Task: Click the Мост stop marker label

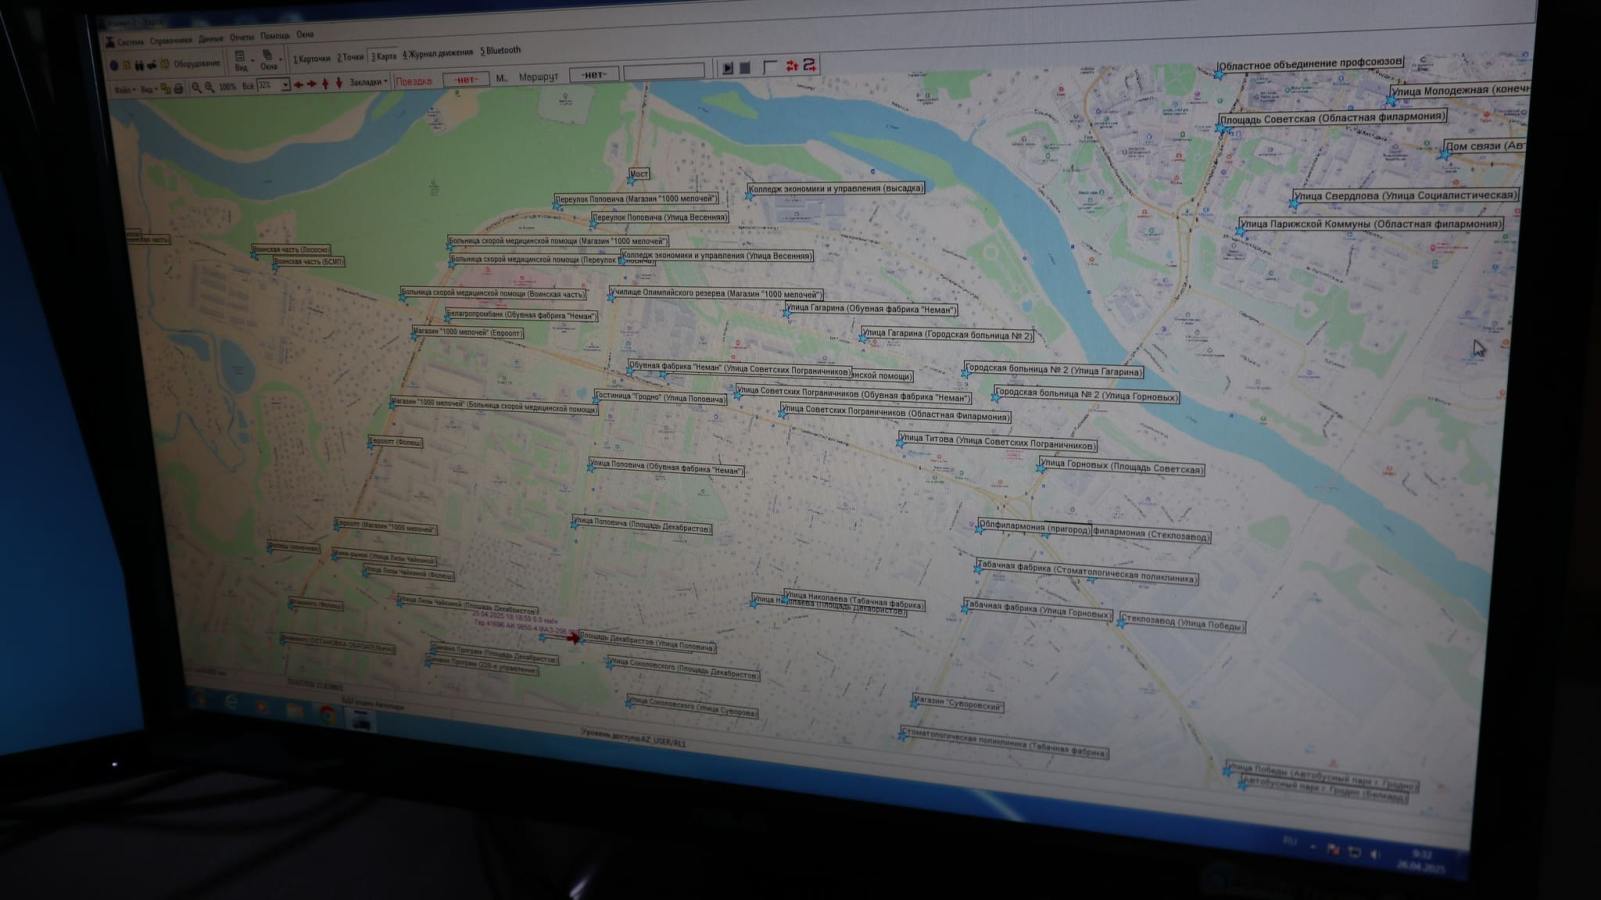Action: (x=638, y=174)
